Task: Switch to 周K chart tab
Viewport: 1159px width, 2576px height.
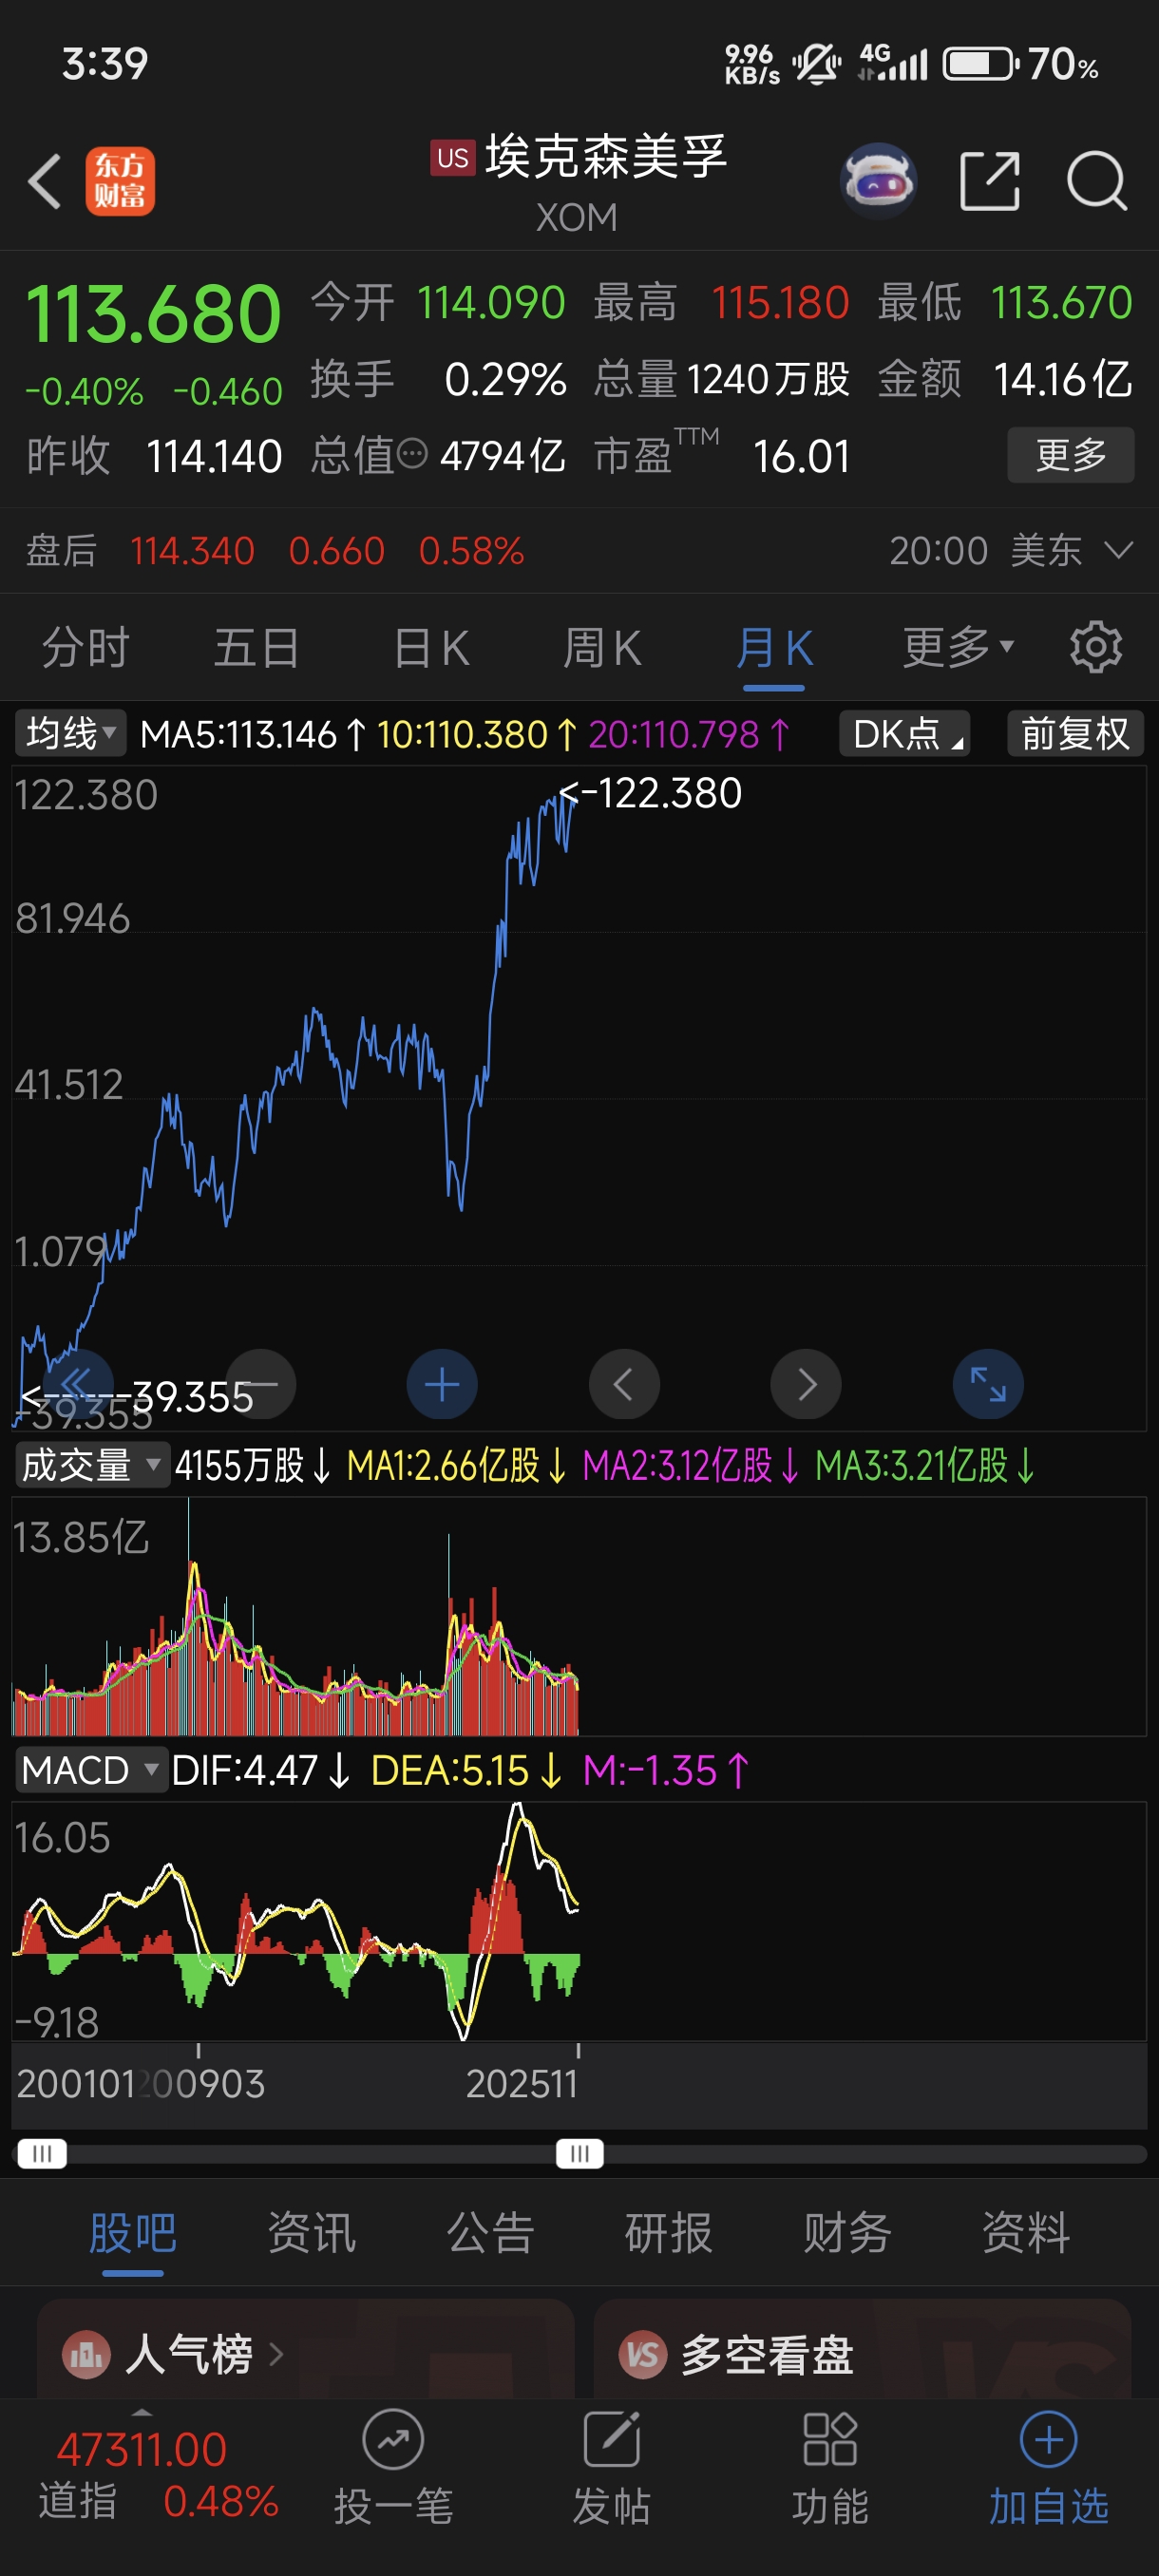Action: (x=601, y=647)
